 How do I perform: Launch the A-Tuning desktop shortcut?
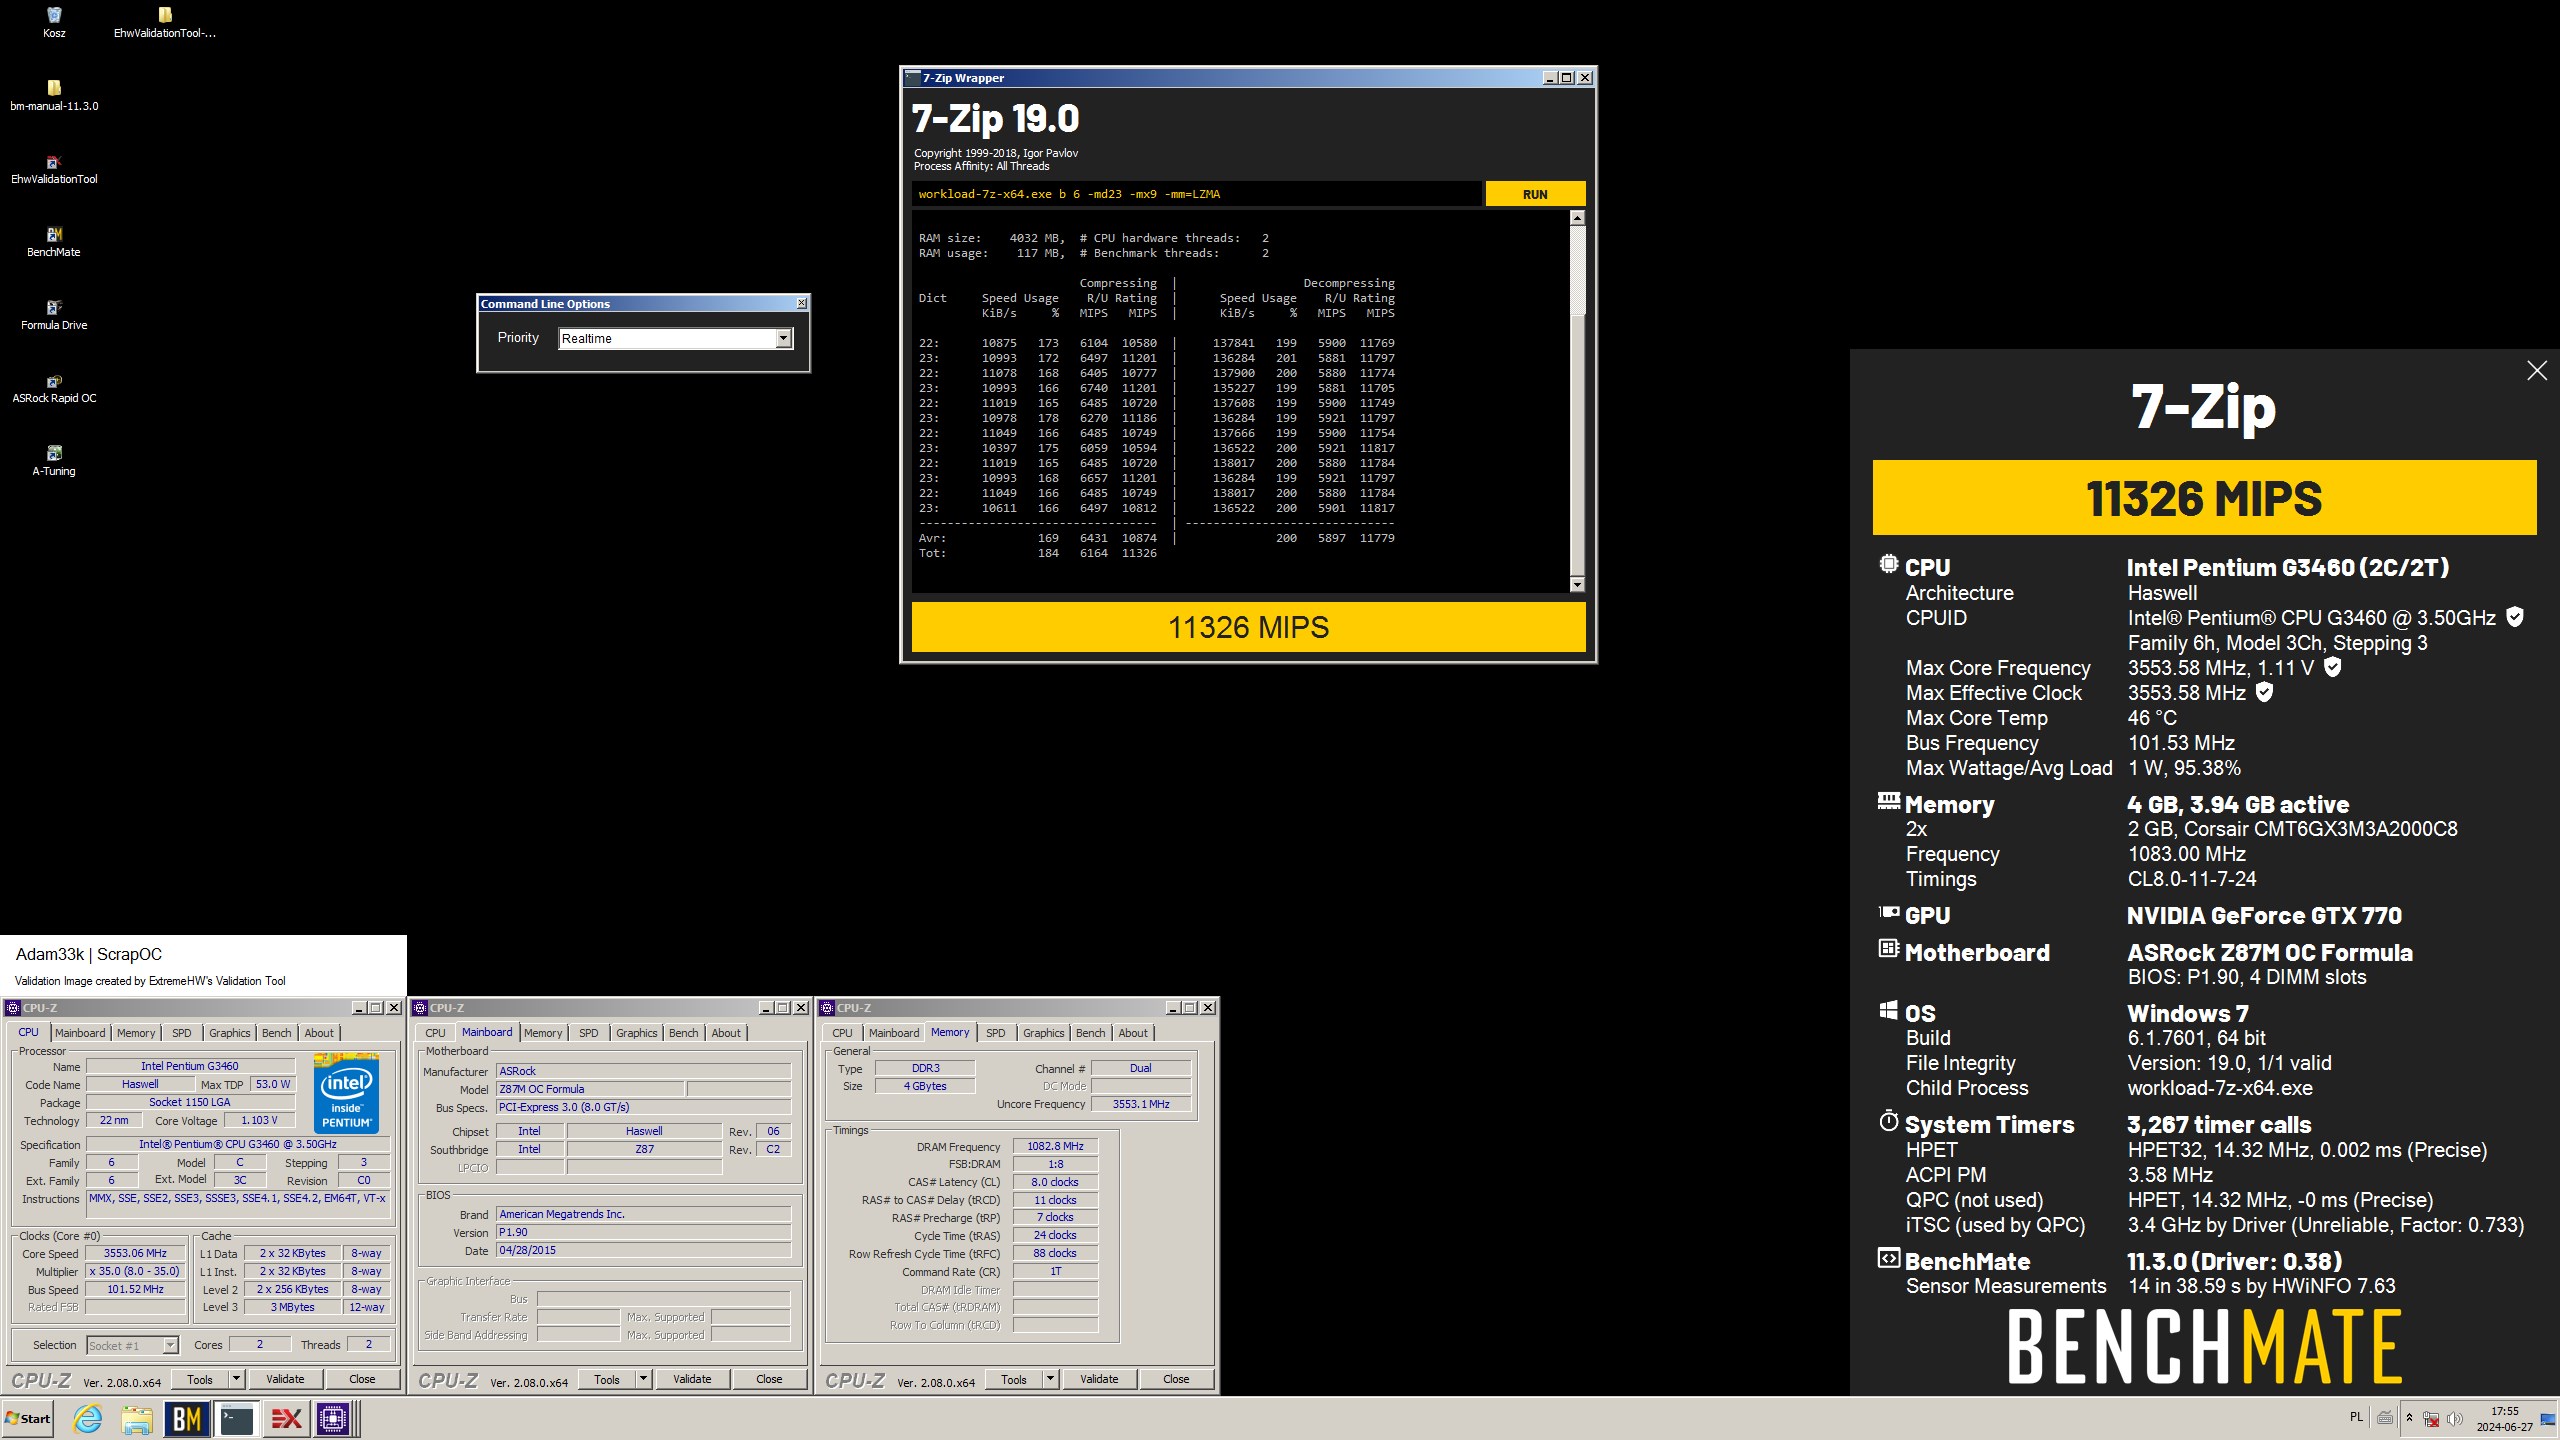[54, 460]
